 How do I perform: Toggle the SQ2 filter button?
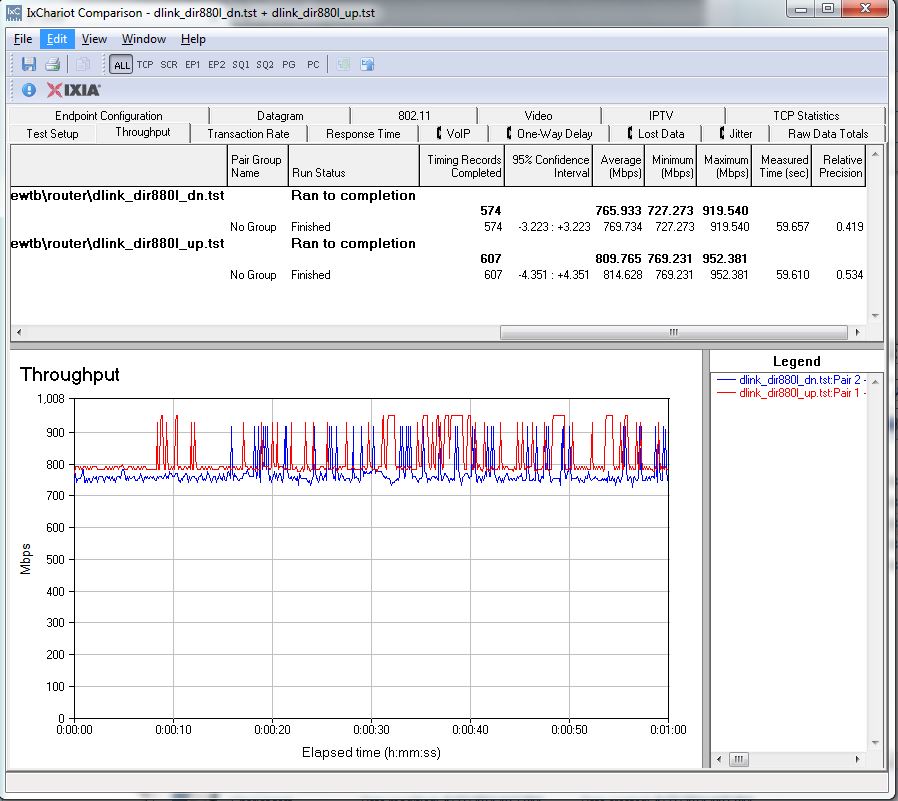pos(265,65)
